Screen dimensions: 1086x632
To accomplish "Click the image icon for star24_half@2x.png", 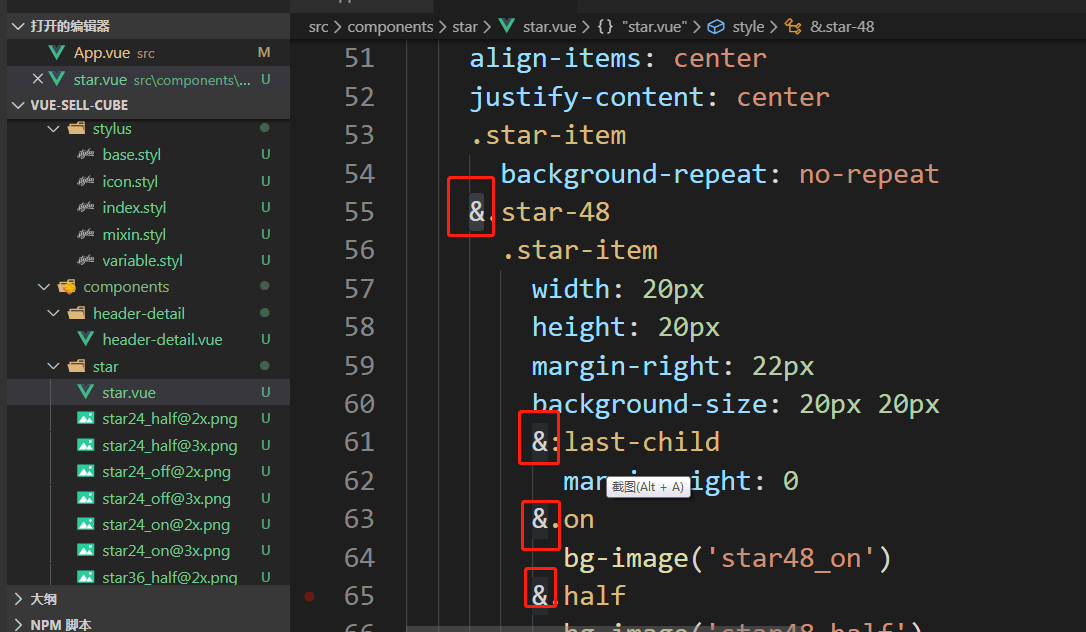I will pos(85,419).
